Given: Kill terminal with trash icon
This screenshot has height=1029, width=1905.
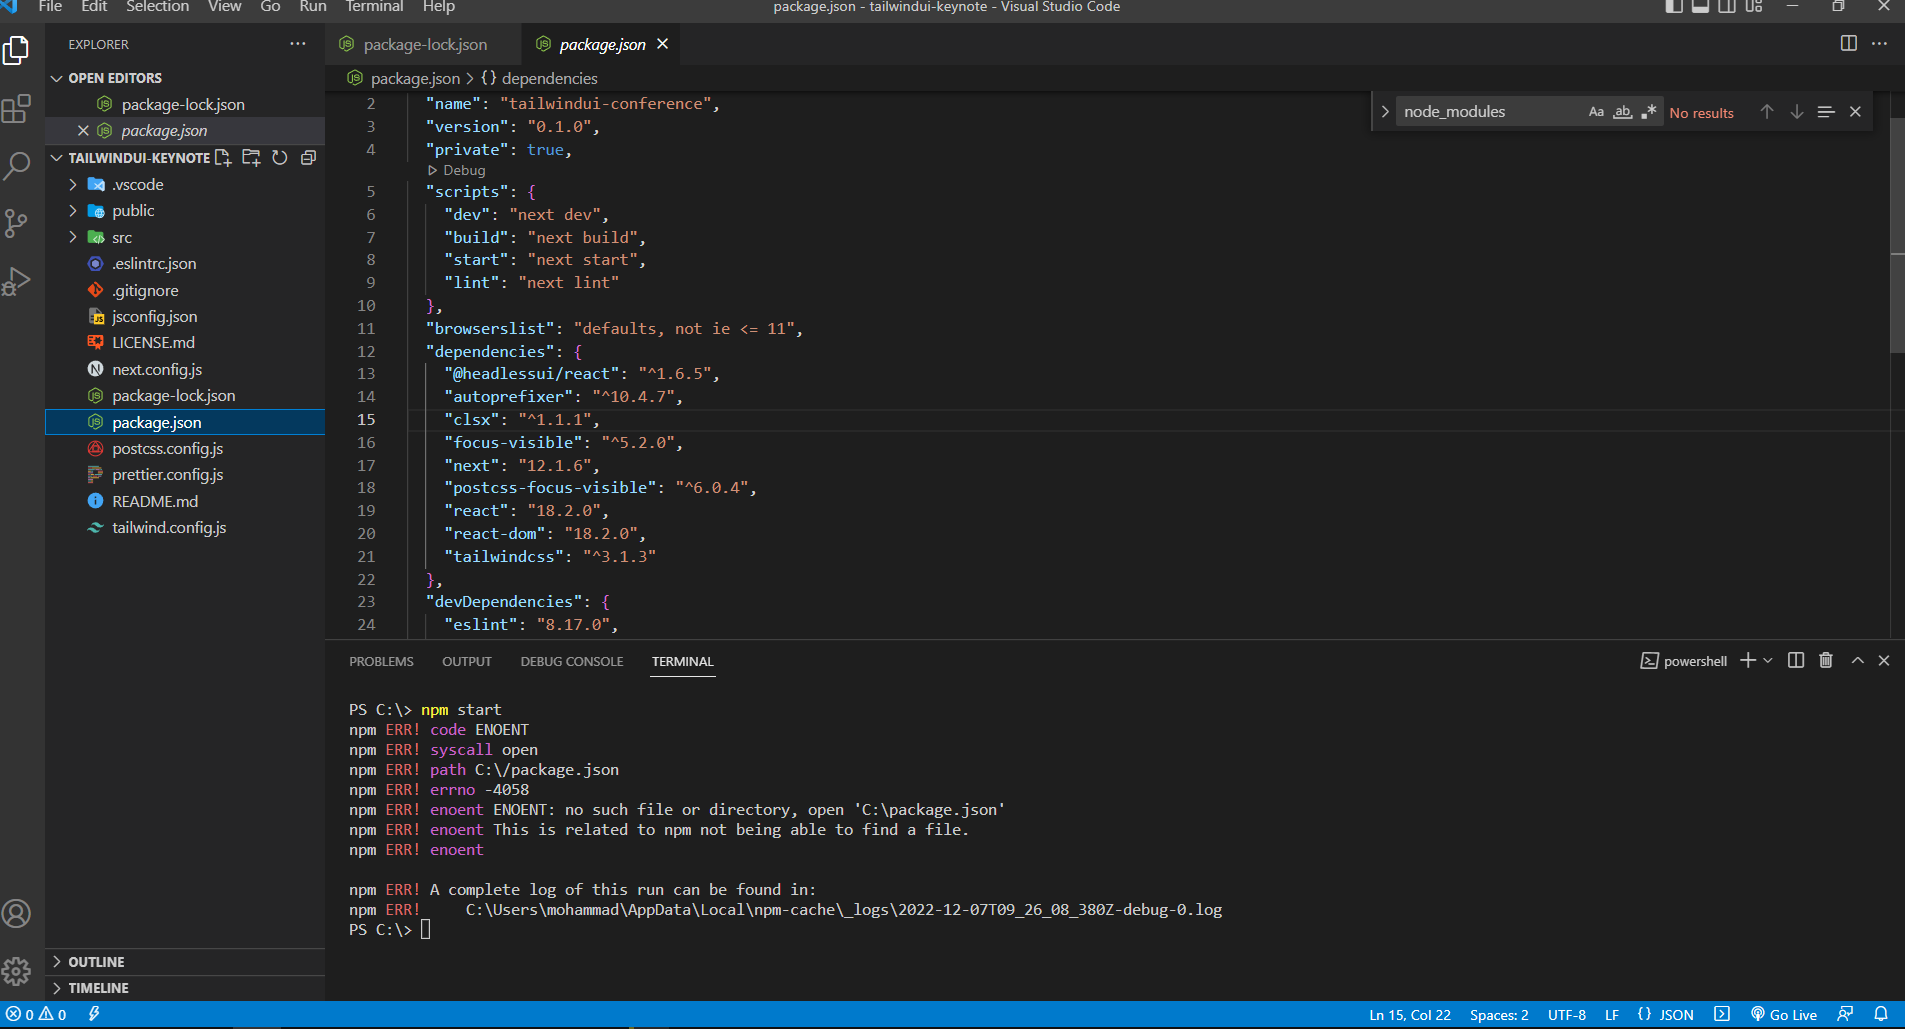Looking at the screenshot, I should pos(1826,661).
